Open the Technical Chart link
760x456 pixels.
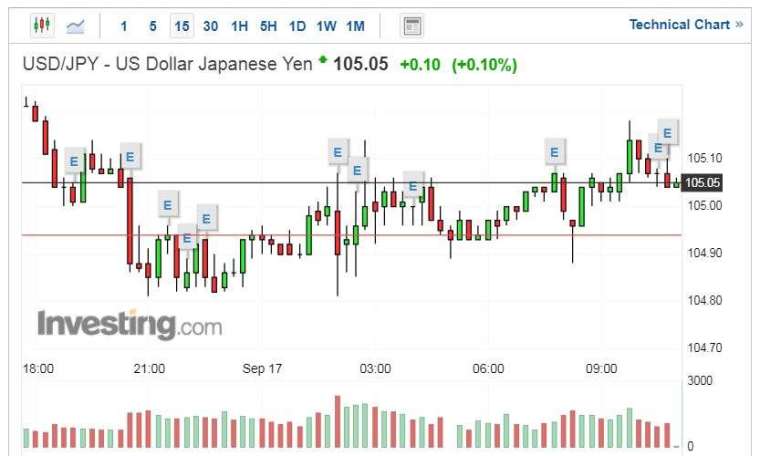pos(685,24)
